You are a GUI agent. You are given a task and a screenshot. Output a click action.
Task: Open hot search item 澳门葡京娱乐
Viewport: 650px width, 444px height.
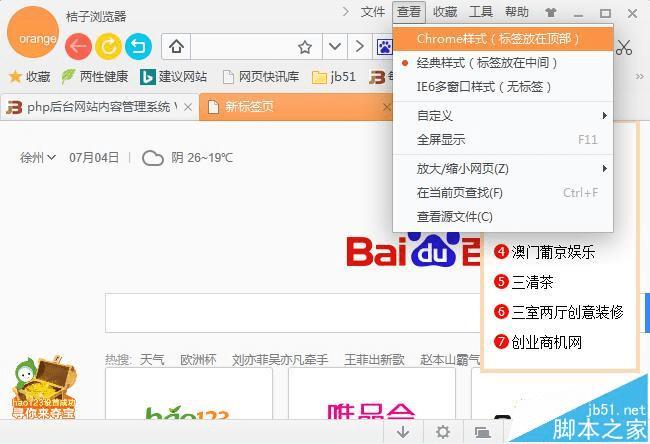[544, 252]
